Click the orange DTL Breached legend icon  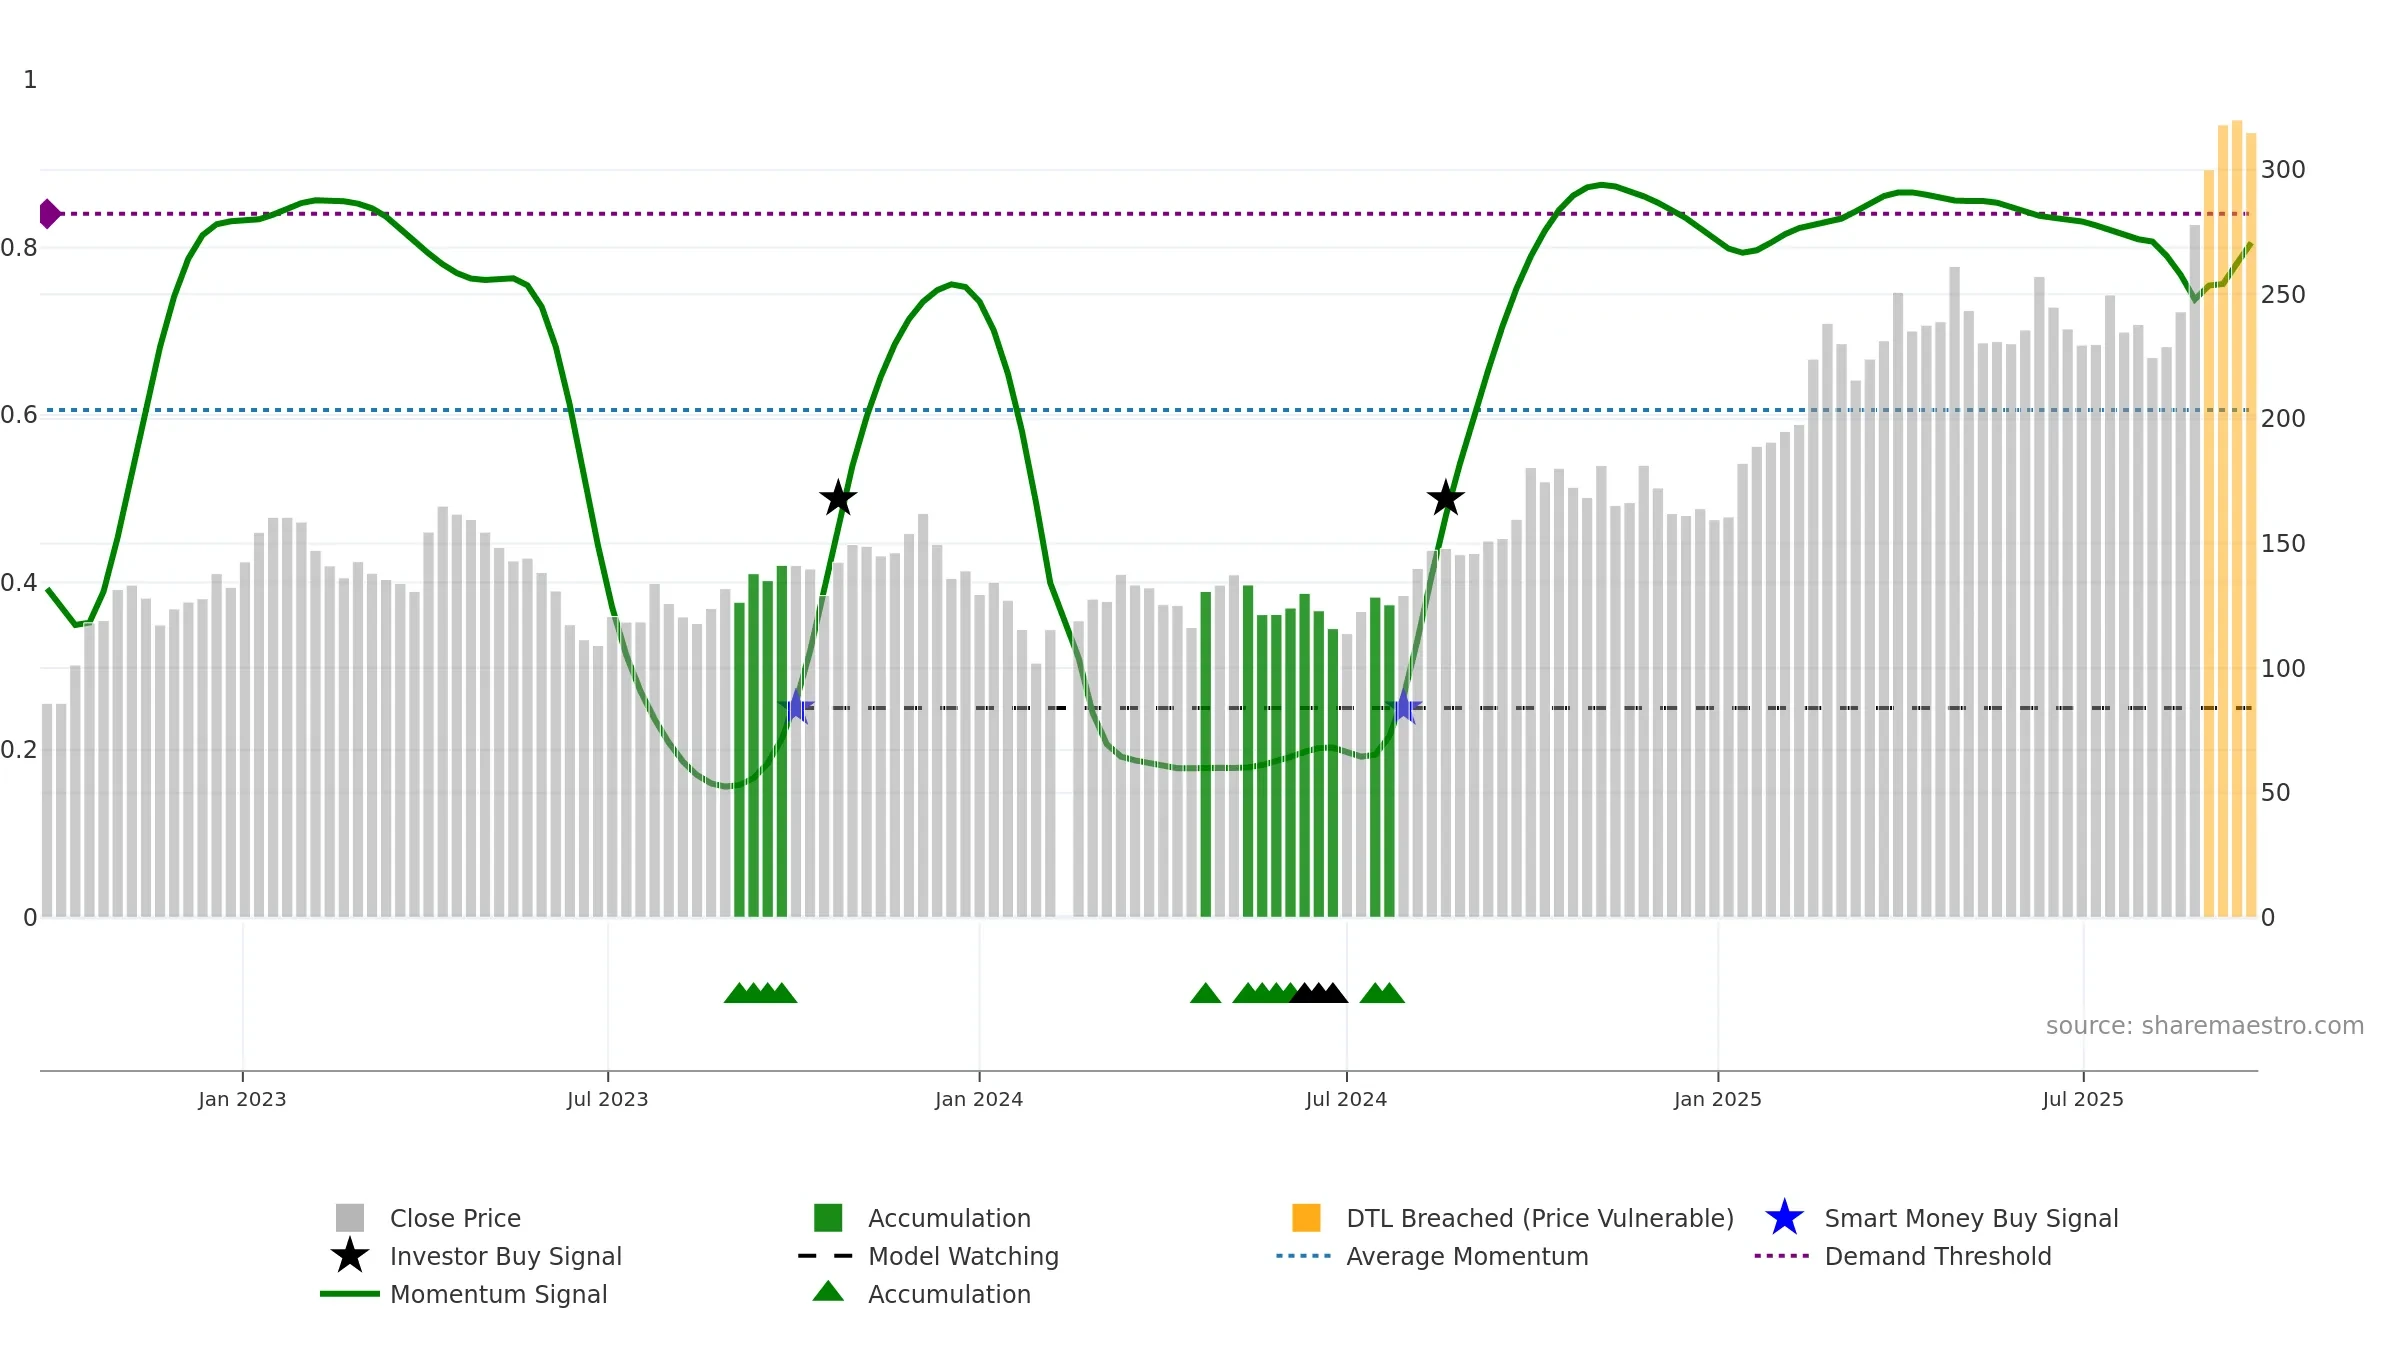click(x=1306, y=1217)
